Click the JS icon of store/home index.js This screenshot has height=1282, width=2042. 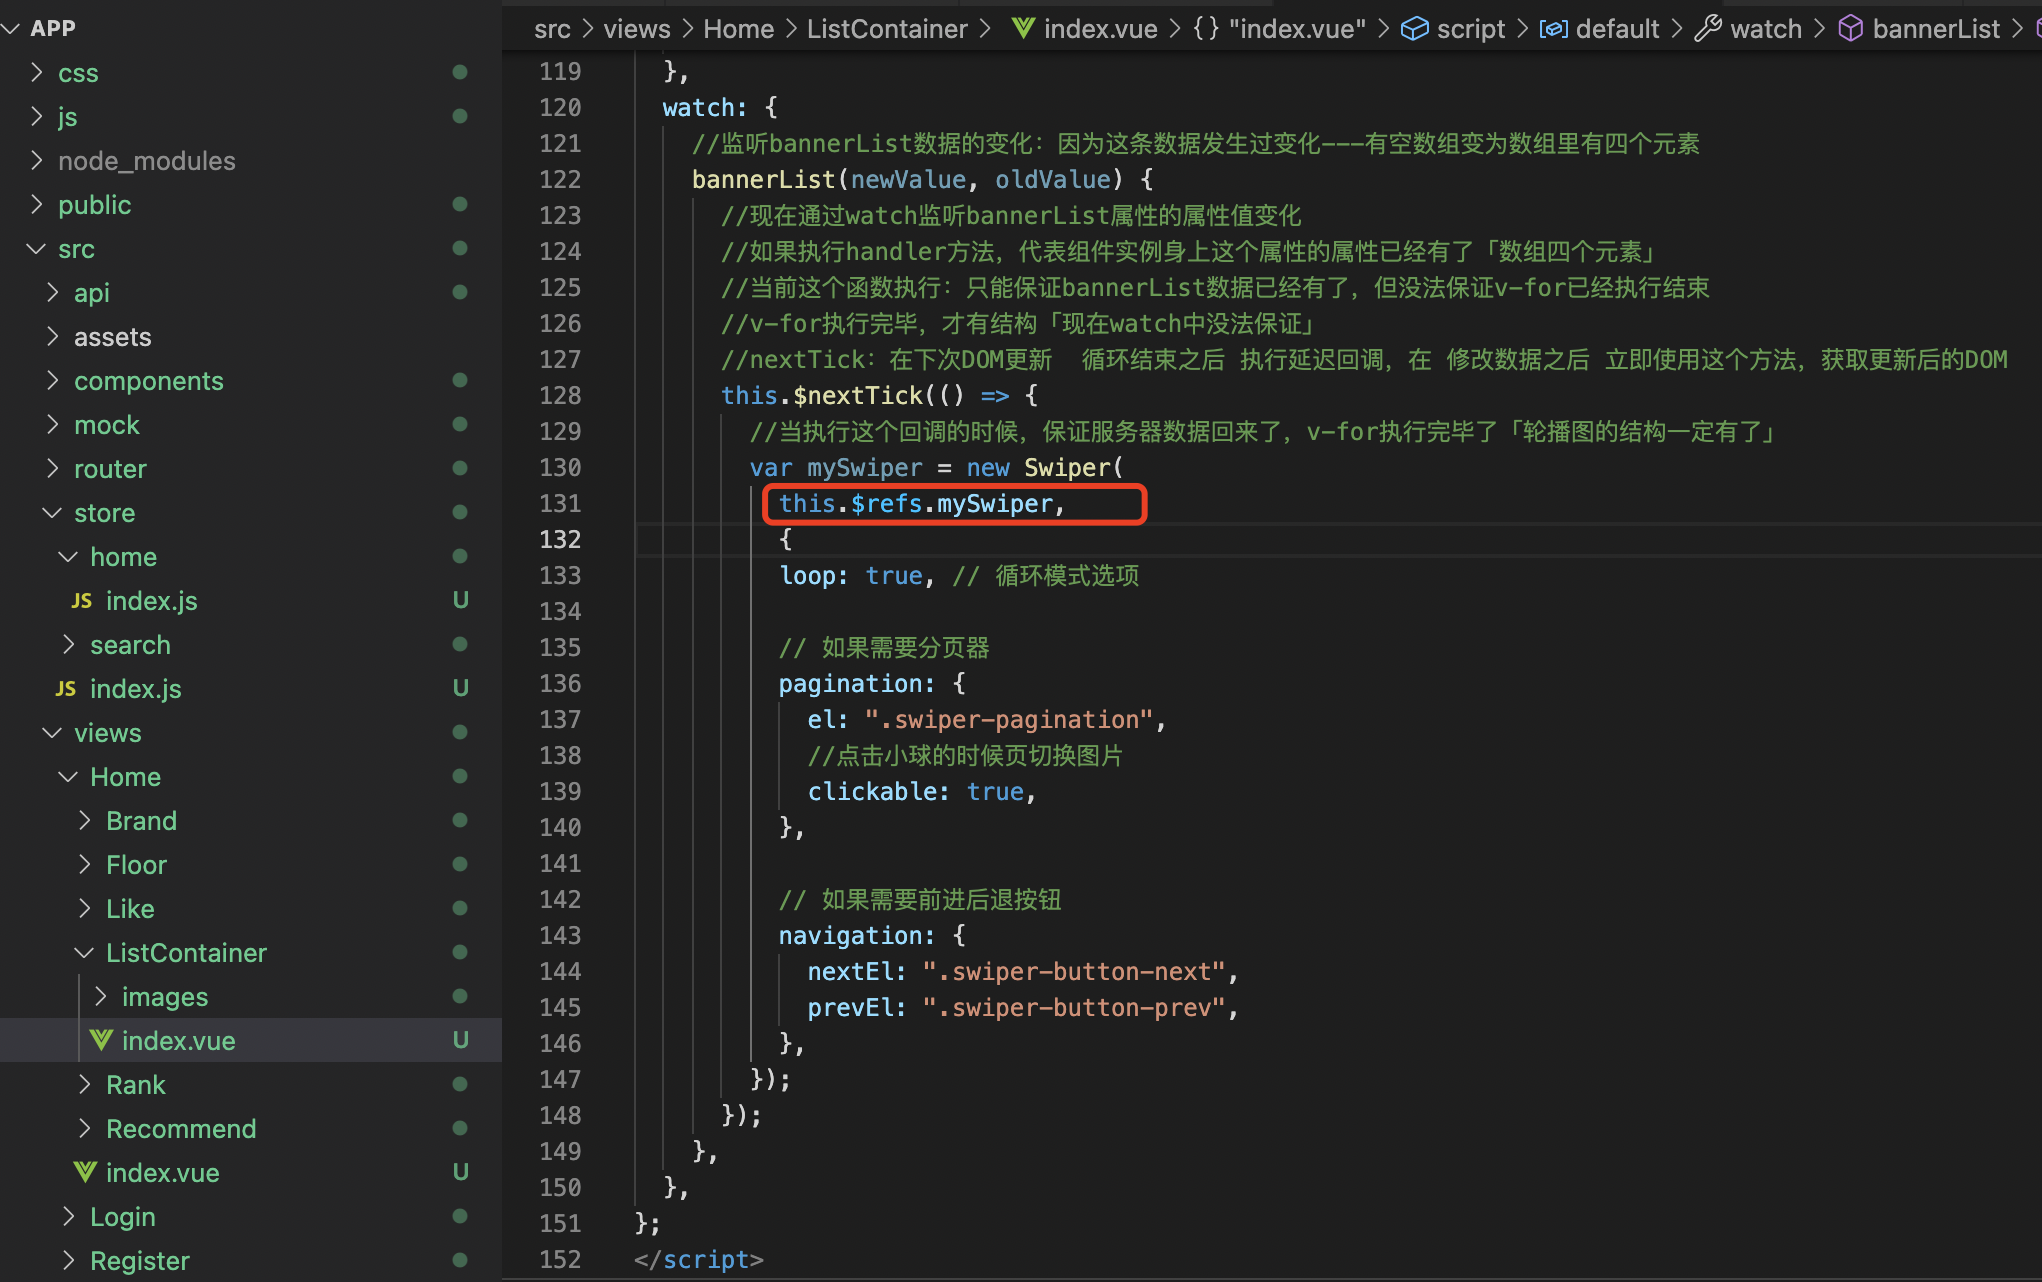tap(82, 600)
